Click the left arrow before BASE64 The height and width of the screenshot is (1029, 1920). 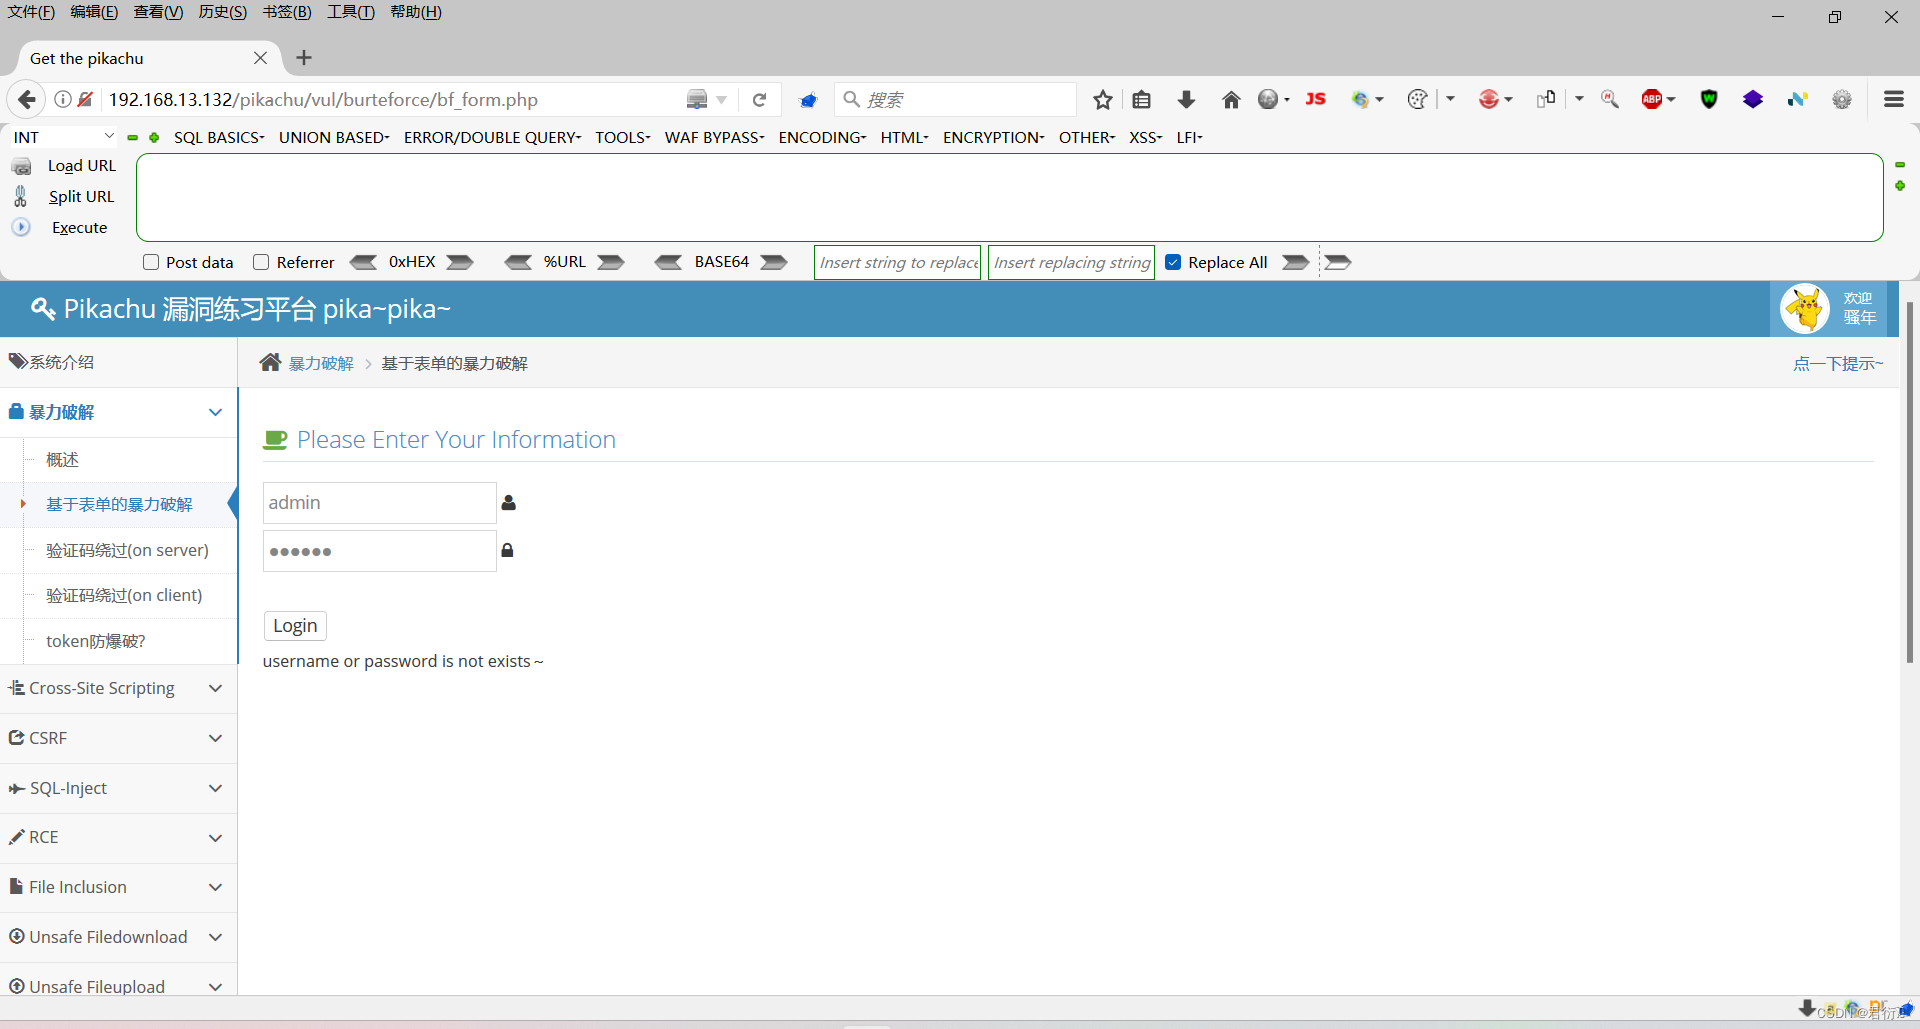(x=668, y=262)
